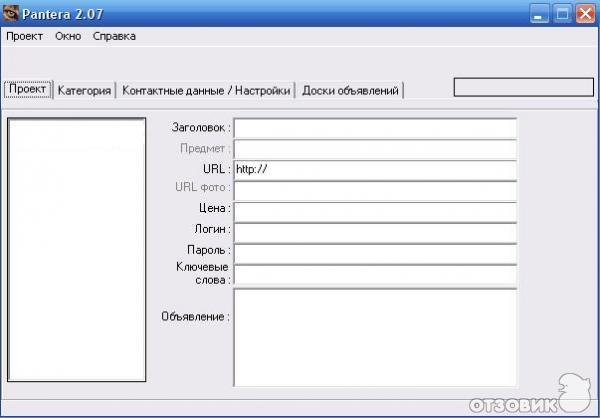The height and width of the screenshot is (418, 600).
Task: Click the Ключевые слова input field
Action: tap(375, 275)
